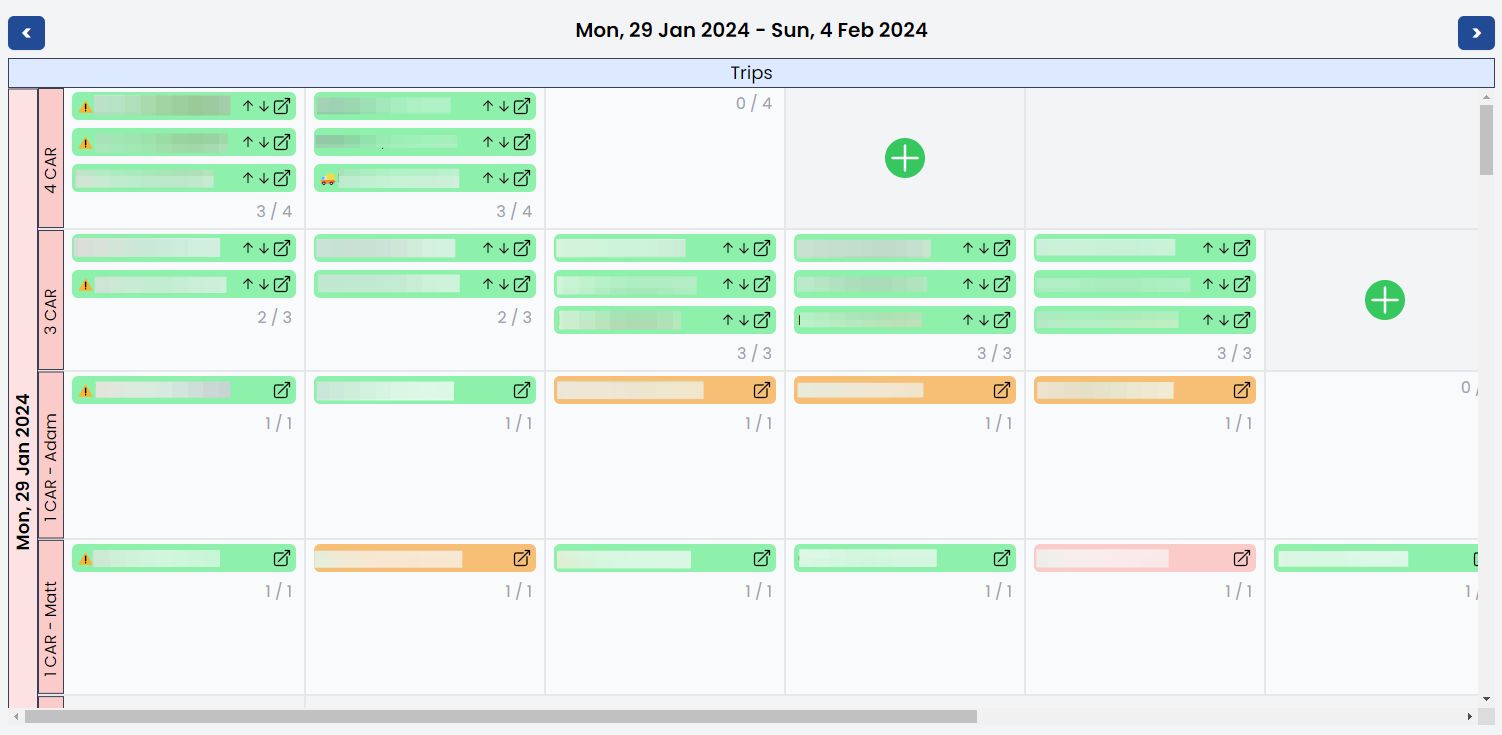Click the horizontal scrollbar thumb

[501, 716]
